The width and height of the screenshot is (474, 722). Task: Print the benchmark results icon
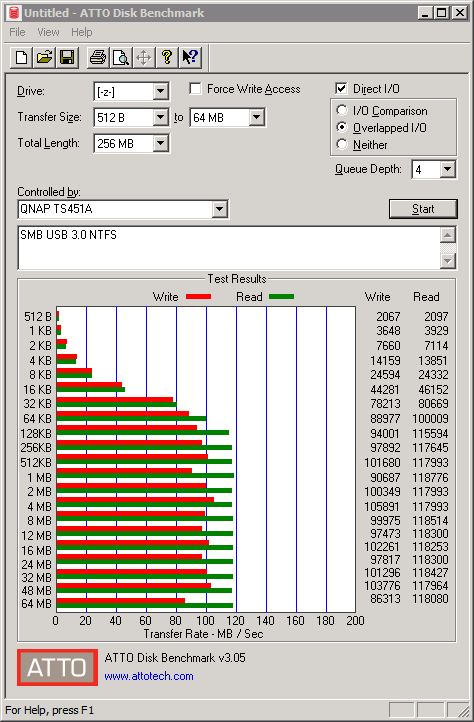pos(98,58)
